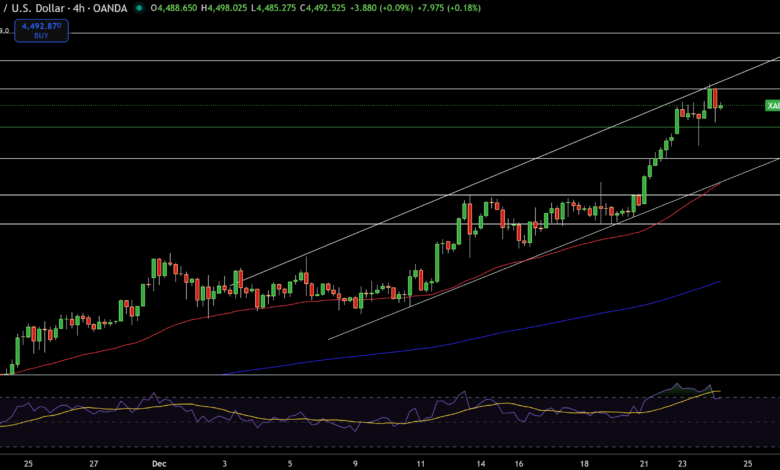Click the 9 date label on time axis
Viewport: 780px width, 470px height.
pos(357,464)
